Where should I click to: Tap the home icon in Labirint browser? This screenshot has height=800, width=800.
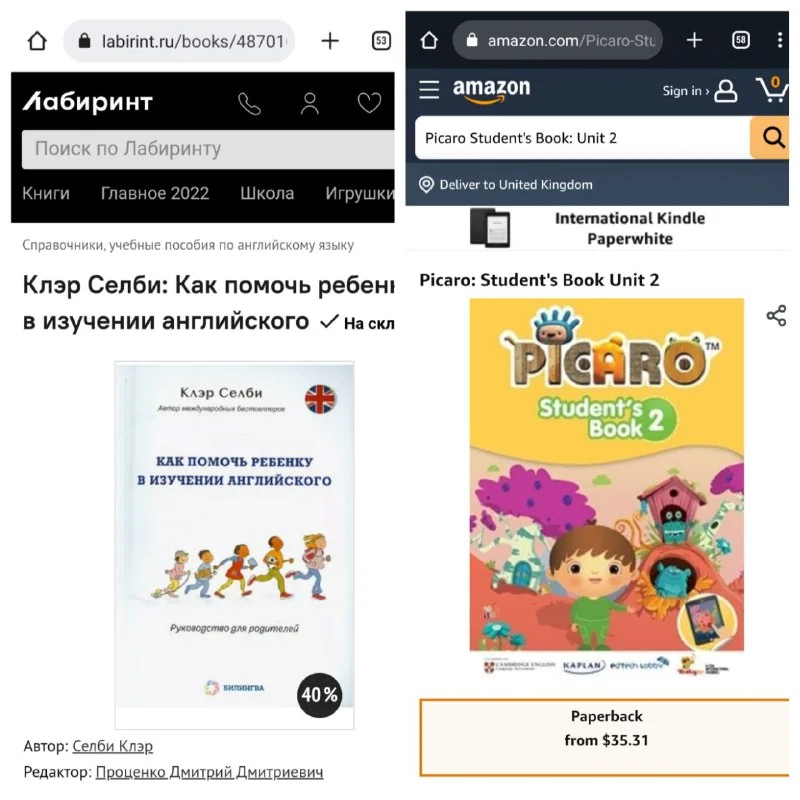37,41
